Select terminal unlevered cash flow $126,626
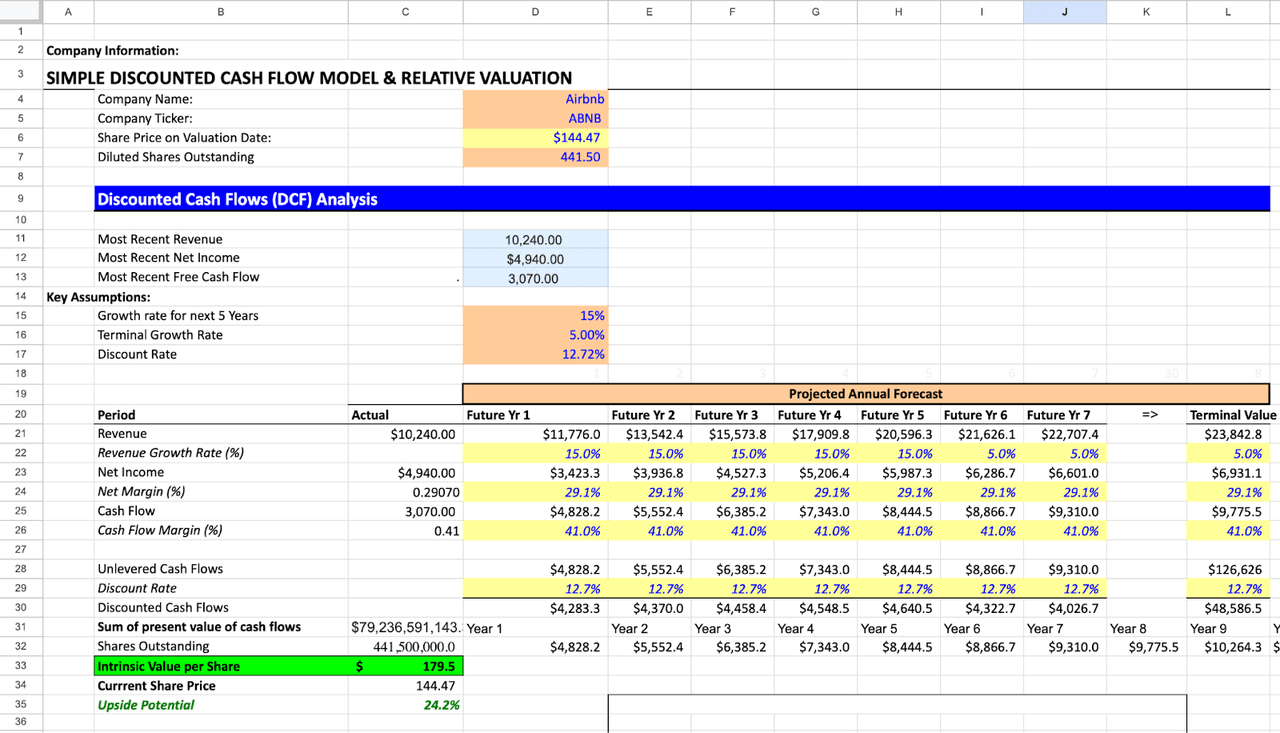Screen dimensions: 1280x733 tap(1228, 569)
